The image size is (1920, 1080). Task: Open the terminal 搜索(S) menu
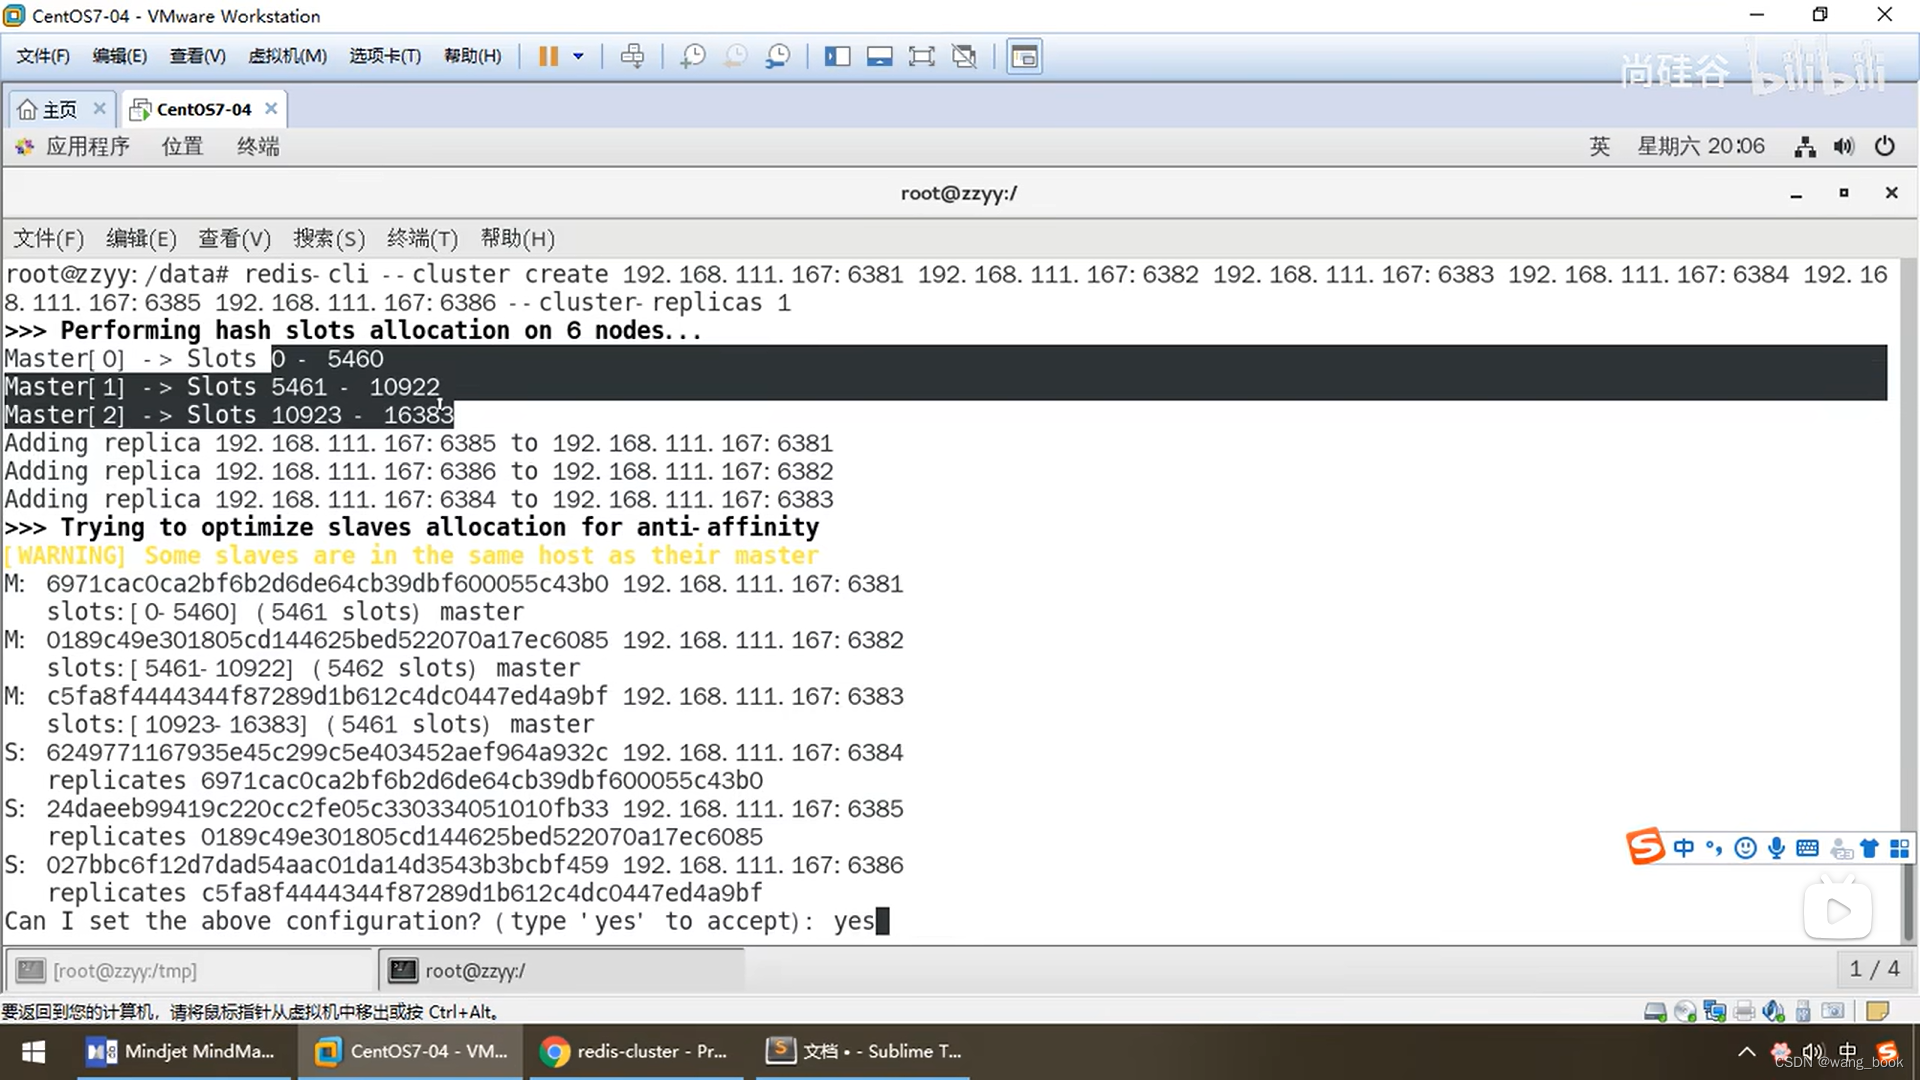(x=328, y=238)
